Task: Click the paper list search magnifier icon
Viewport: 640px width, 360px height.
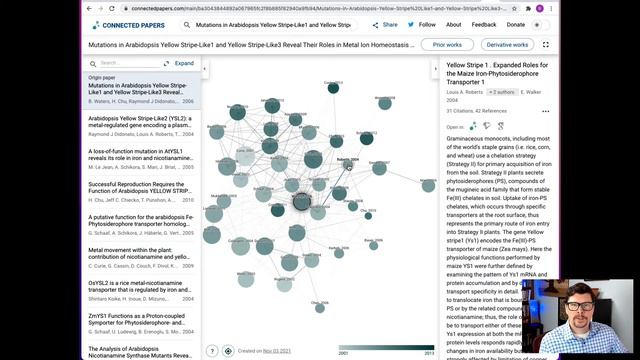Action: pos(93,64)
